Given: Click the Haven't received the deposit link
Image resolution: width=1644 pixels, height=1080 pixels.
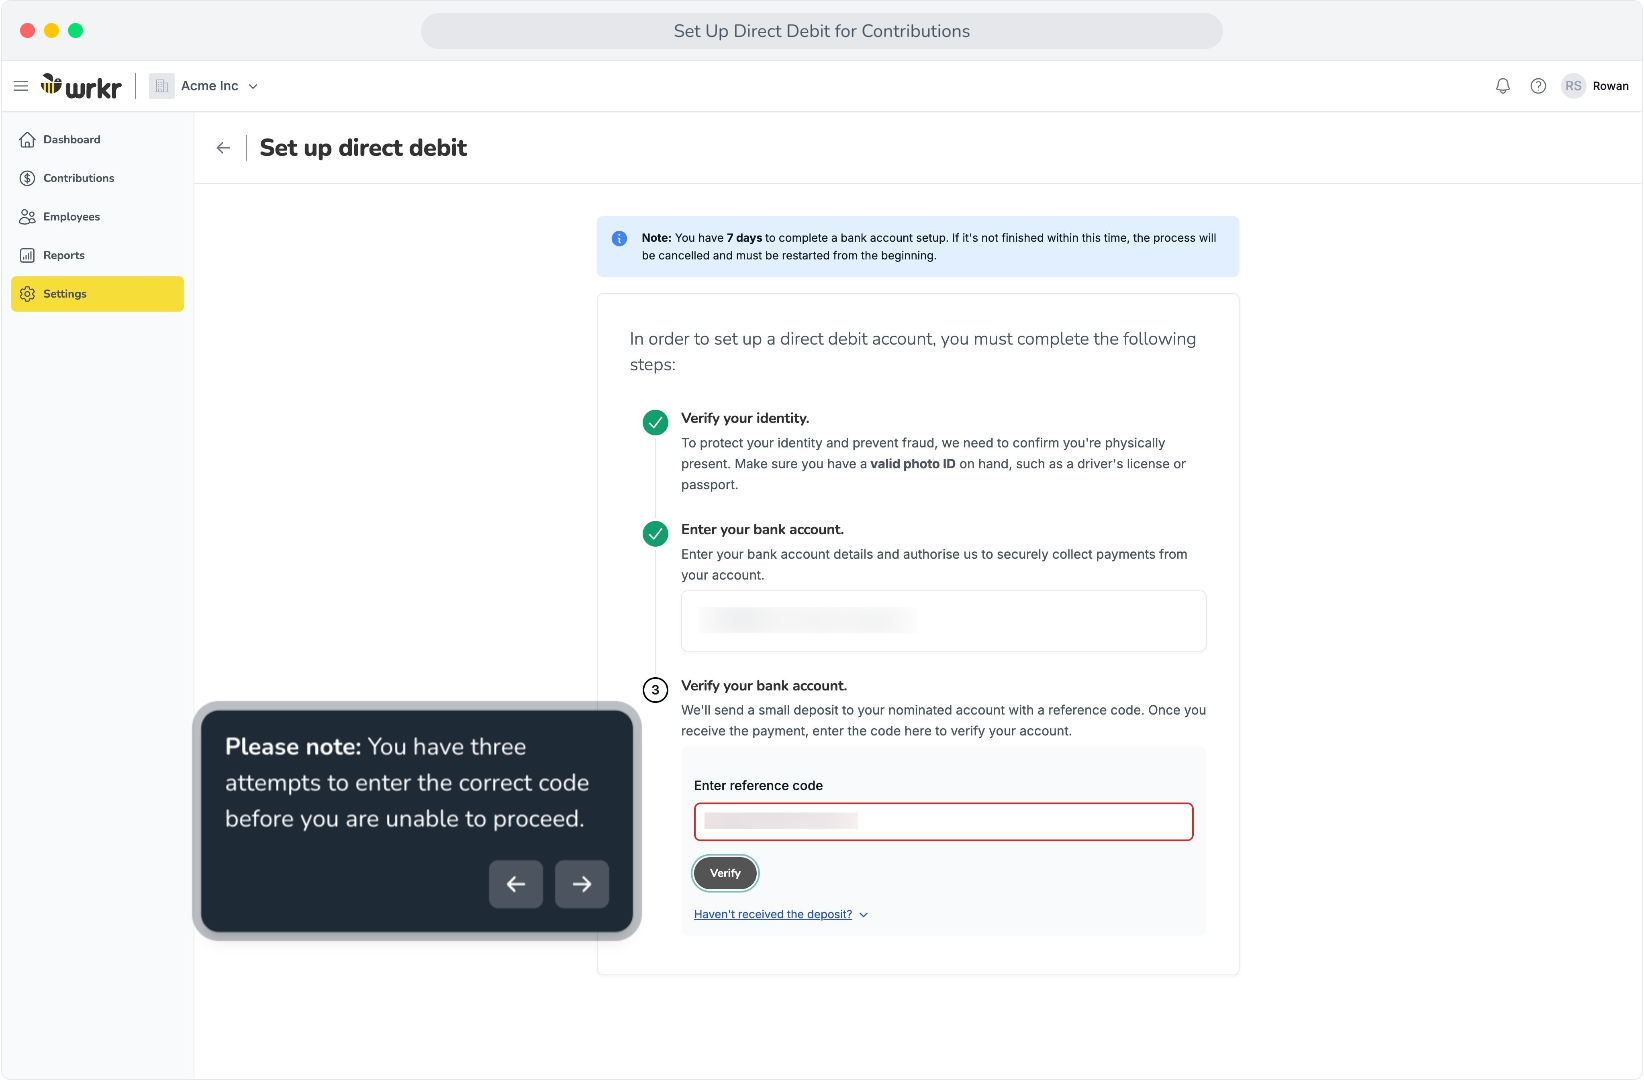Looking at the screenshot, I should [x=773, y=914].
